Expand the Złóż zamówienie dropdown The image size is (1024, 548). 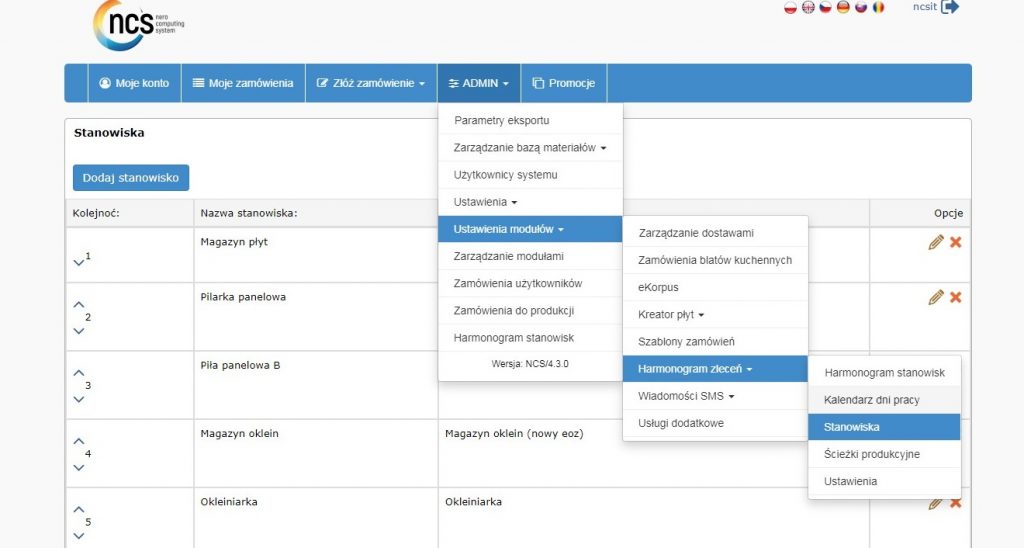371,83
